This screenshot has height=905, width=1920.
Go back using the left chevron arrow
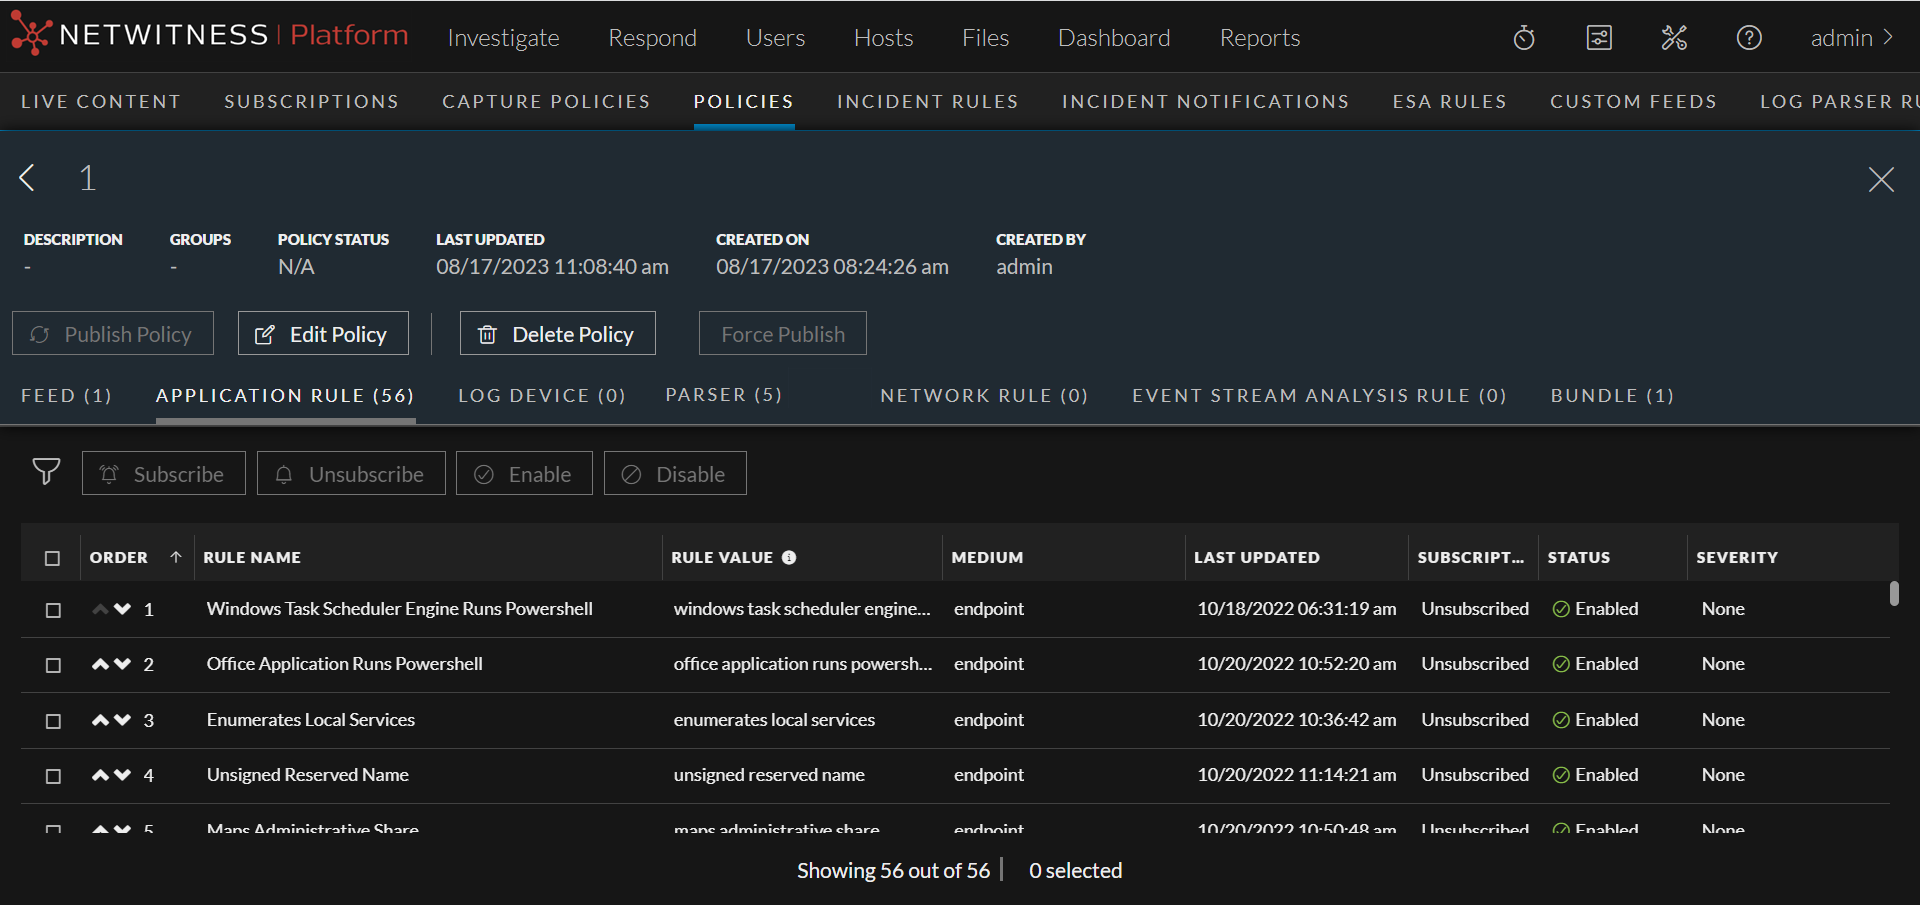(28, 178)
